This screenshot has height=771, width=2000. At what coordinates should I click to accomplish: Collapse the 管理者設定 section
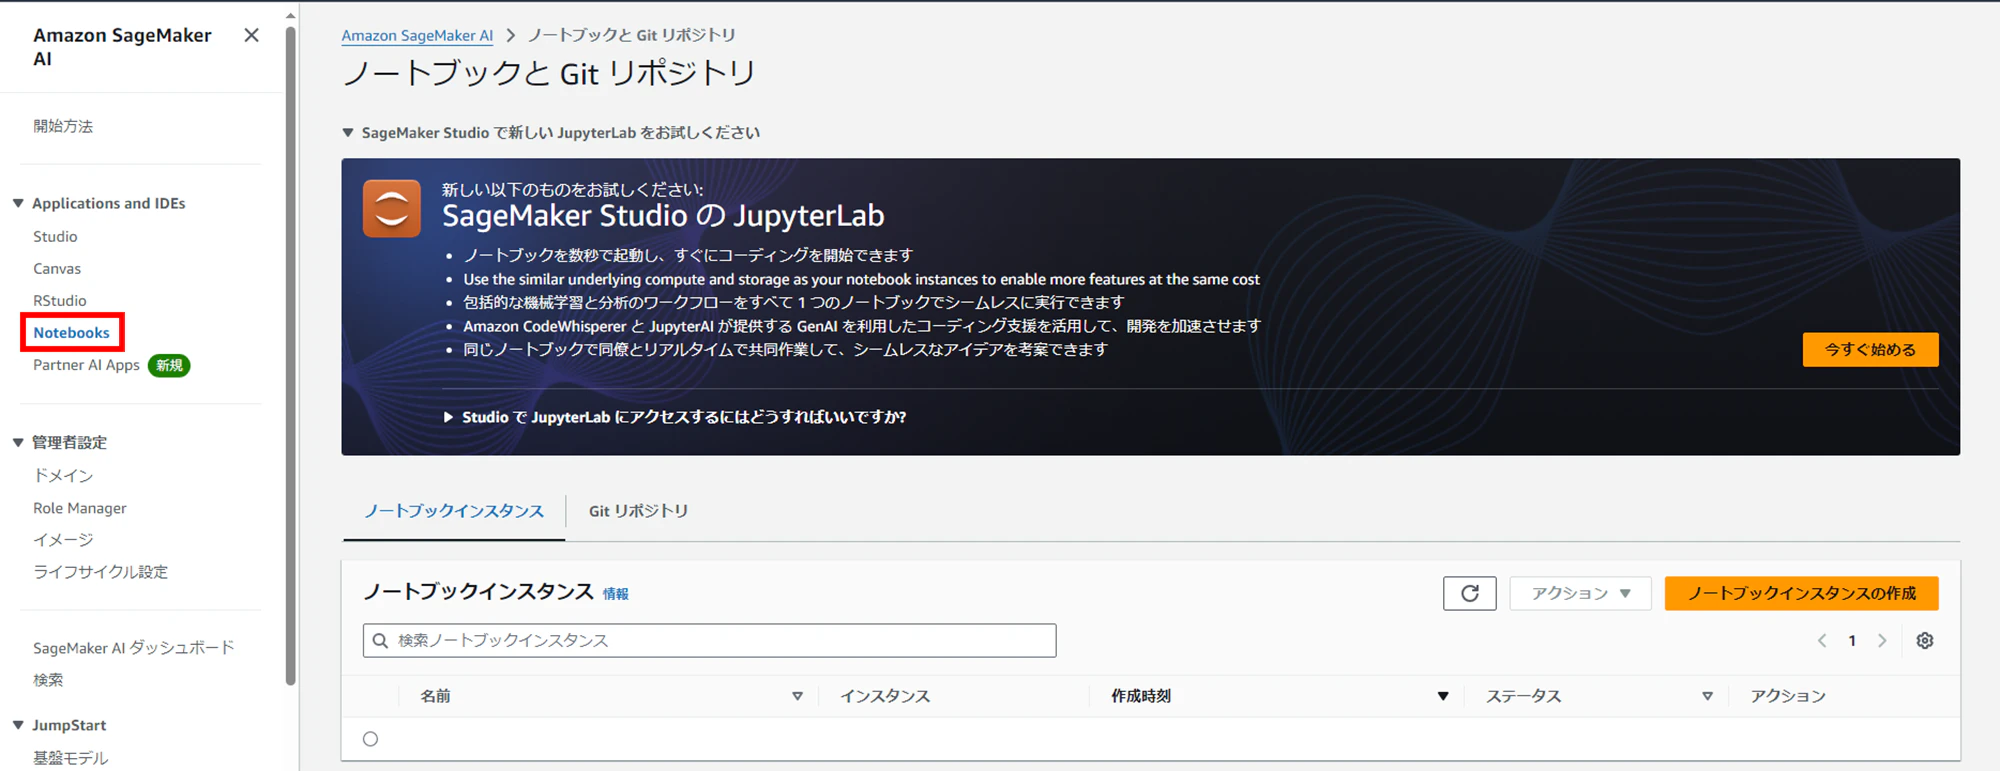18,442
